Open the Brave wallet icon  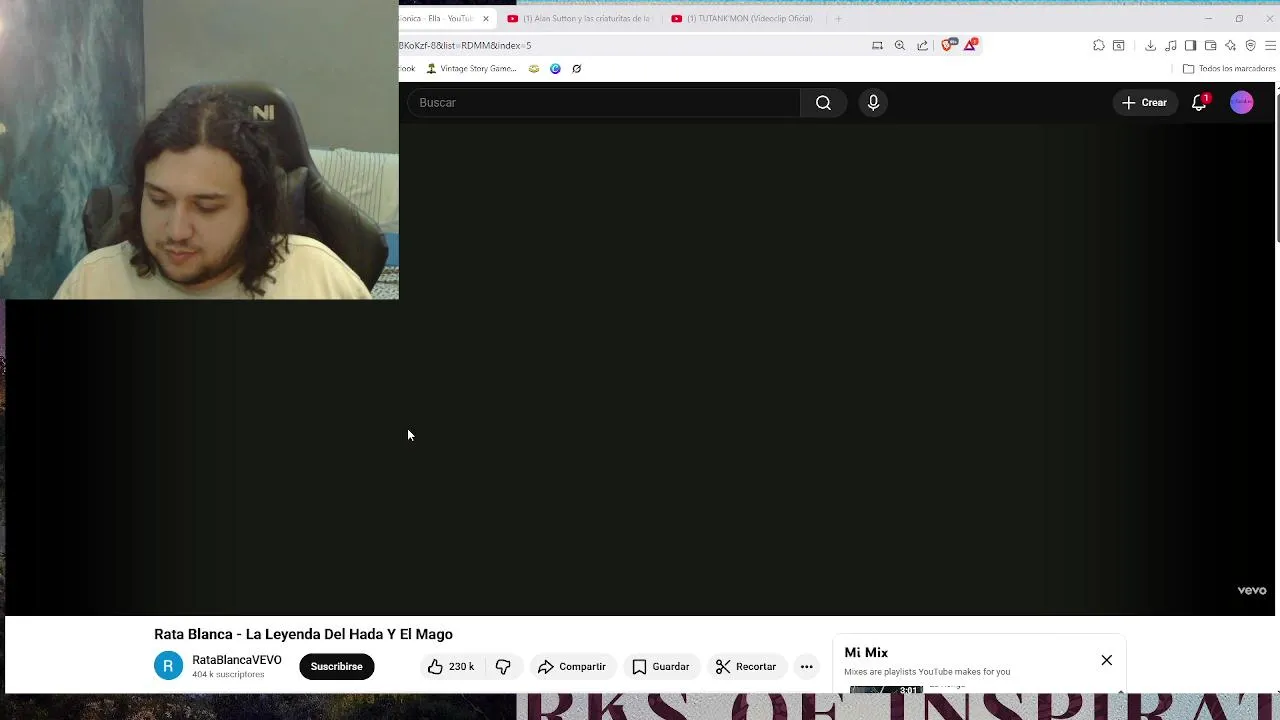point(1210,45)
